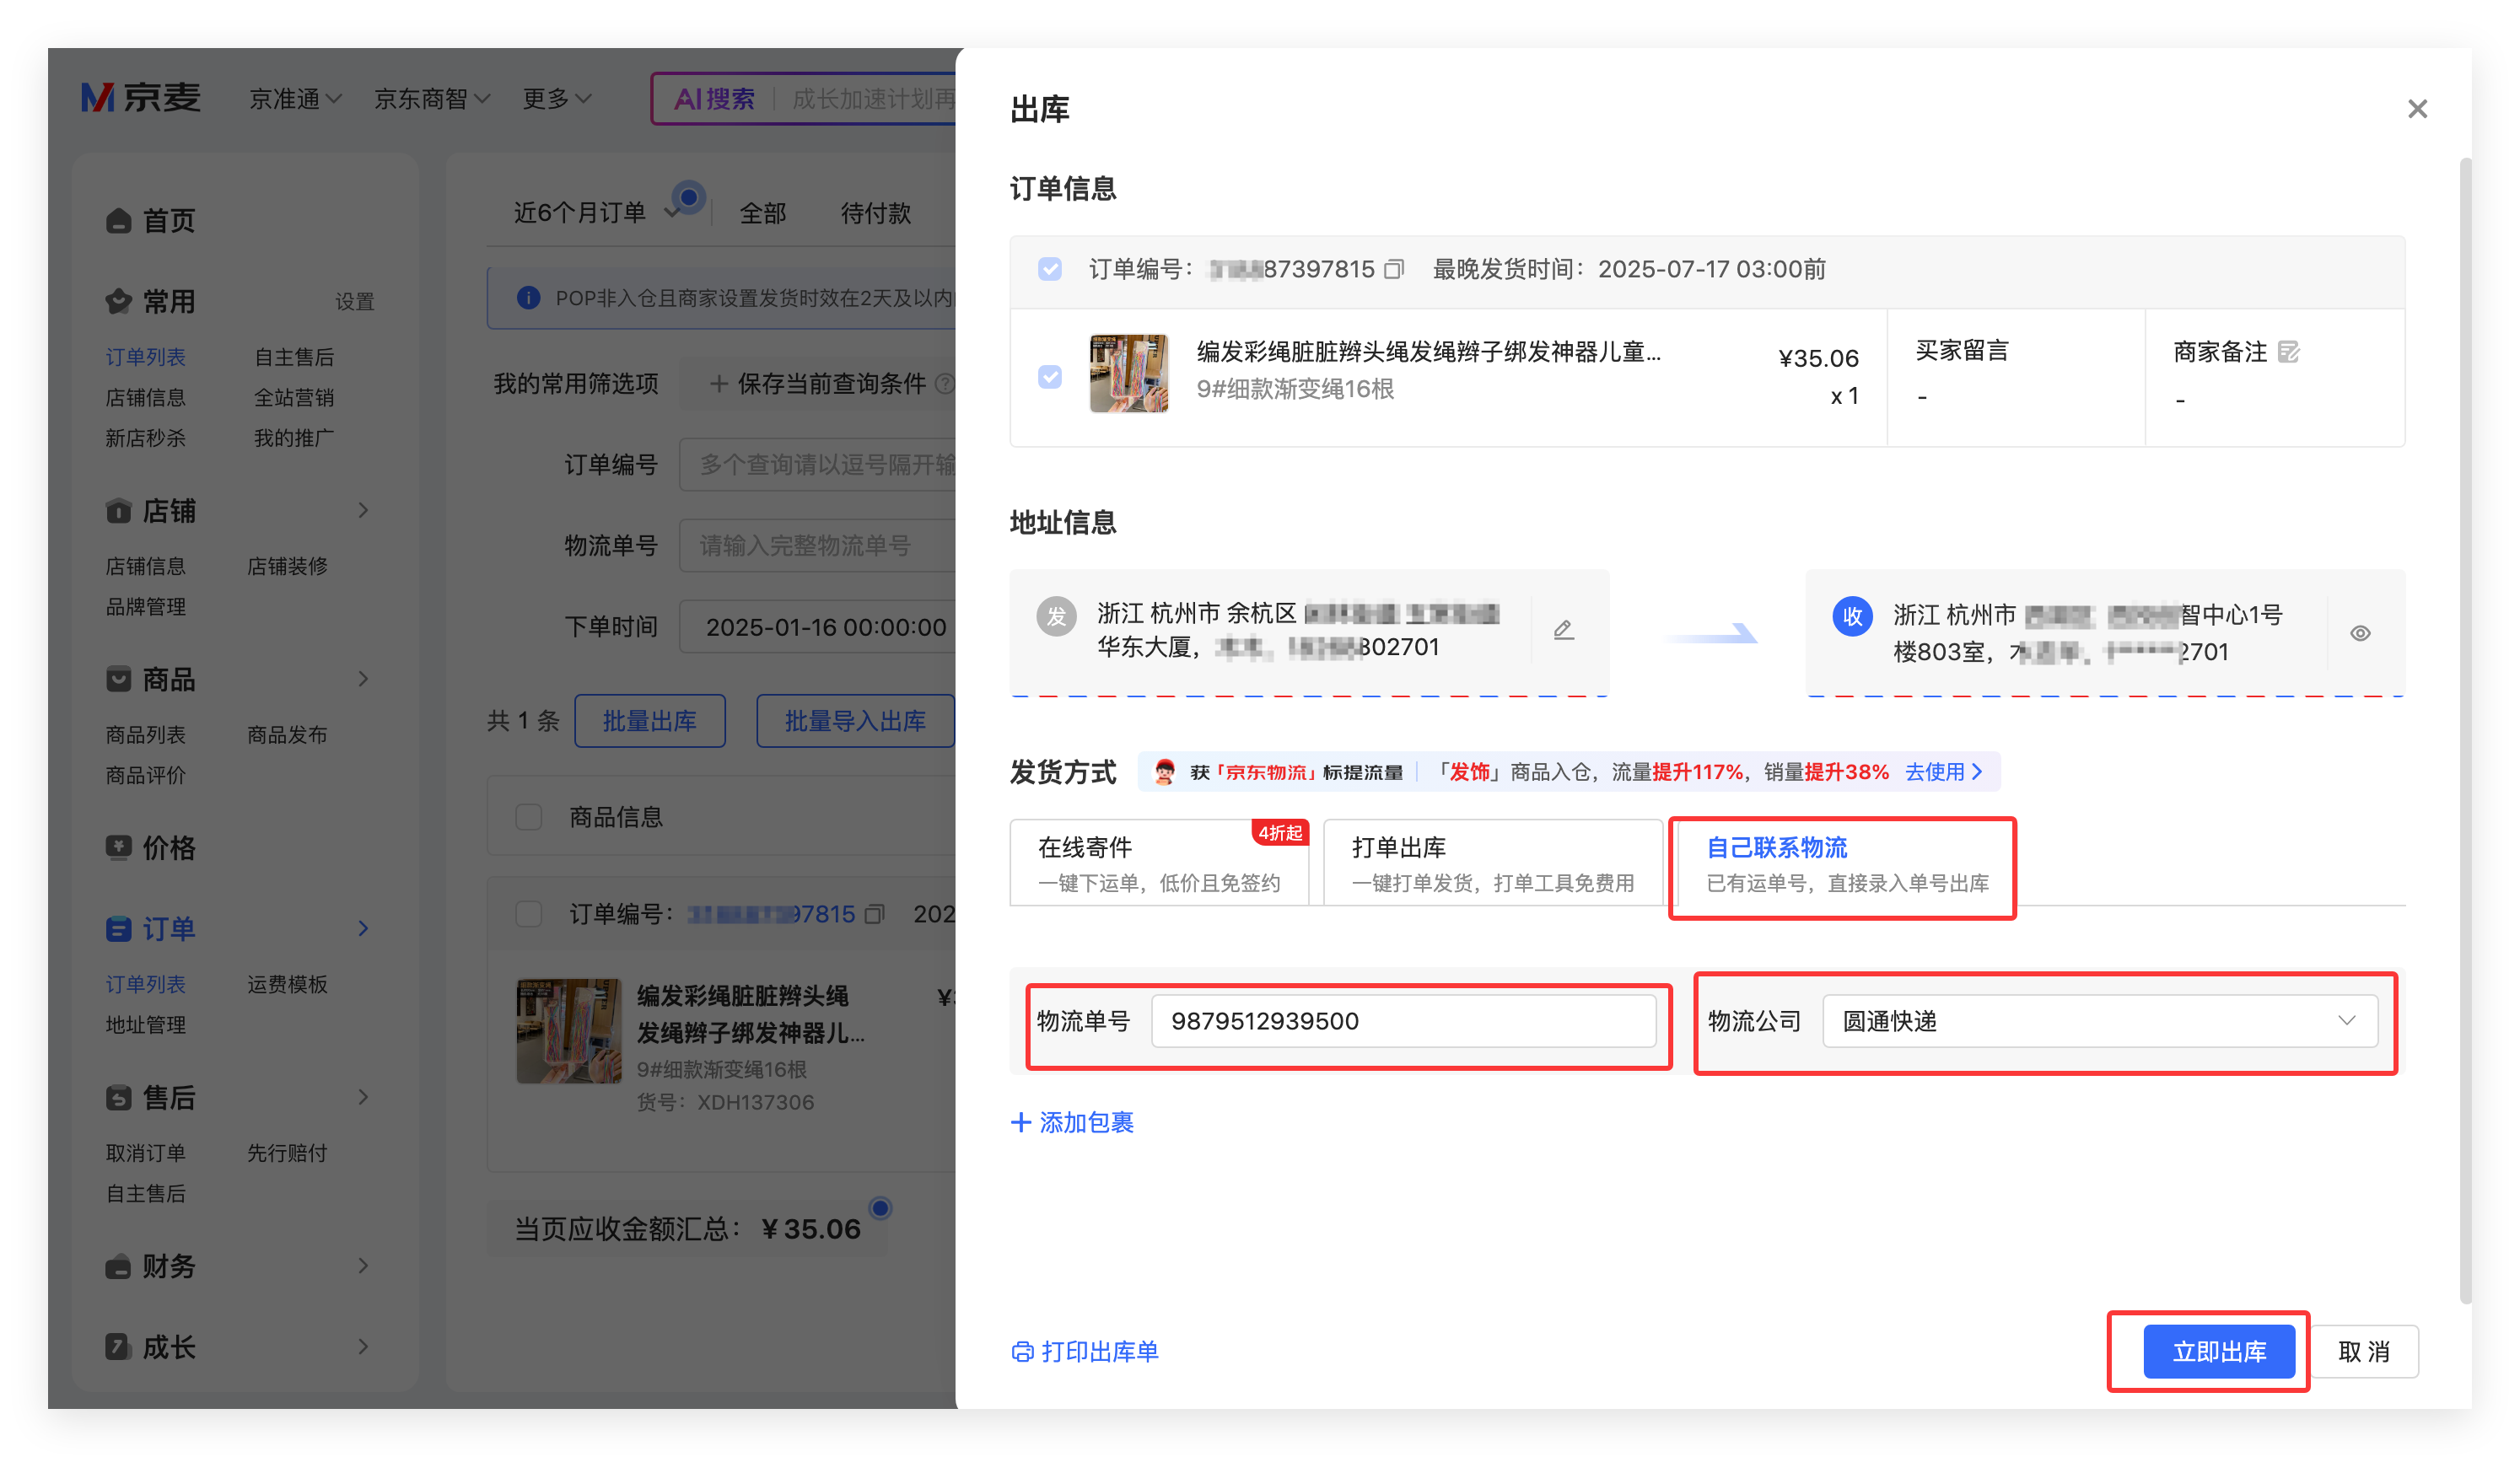Click the panel's vertical scrollbar

point(2464,730)
